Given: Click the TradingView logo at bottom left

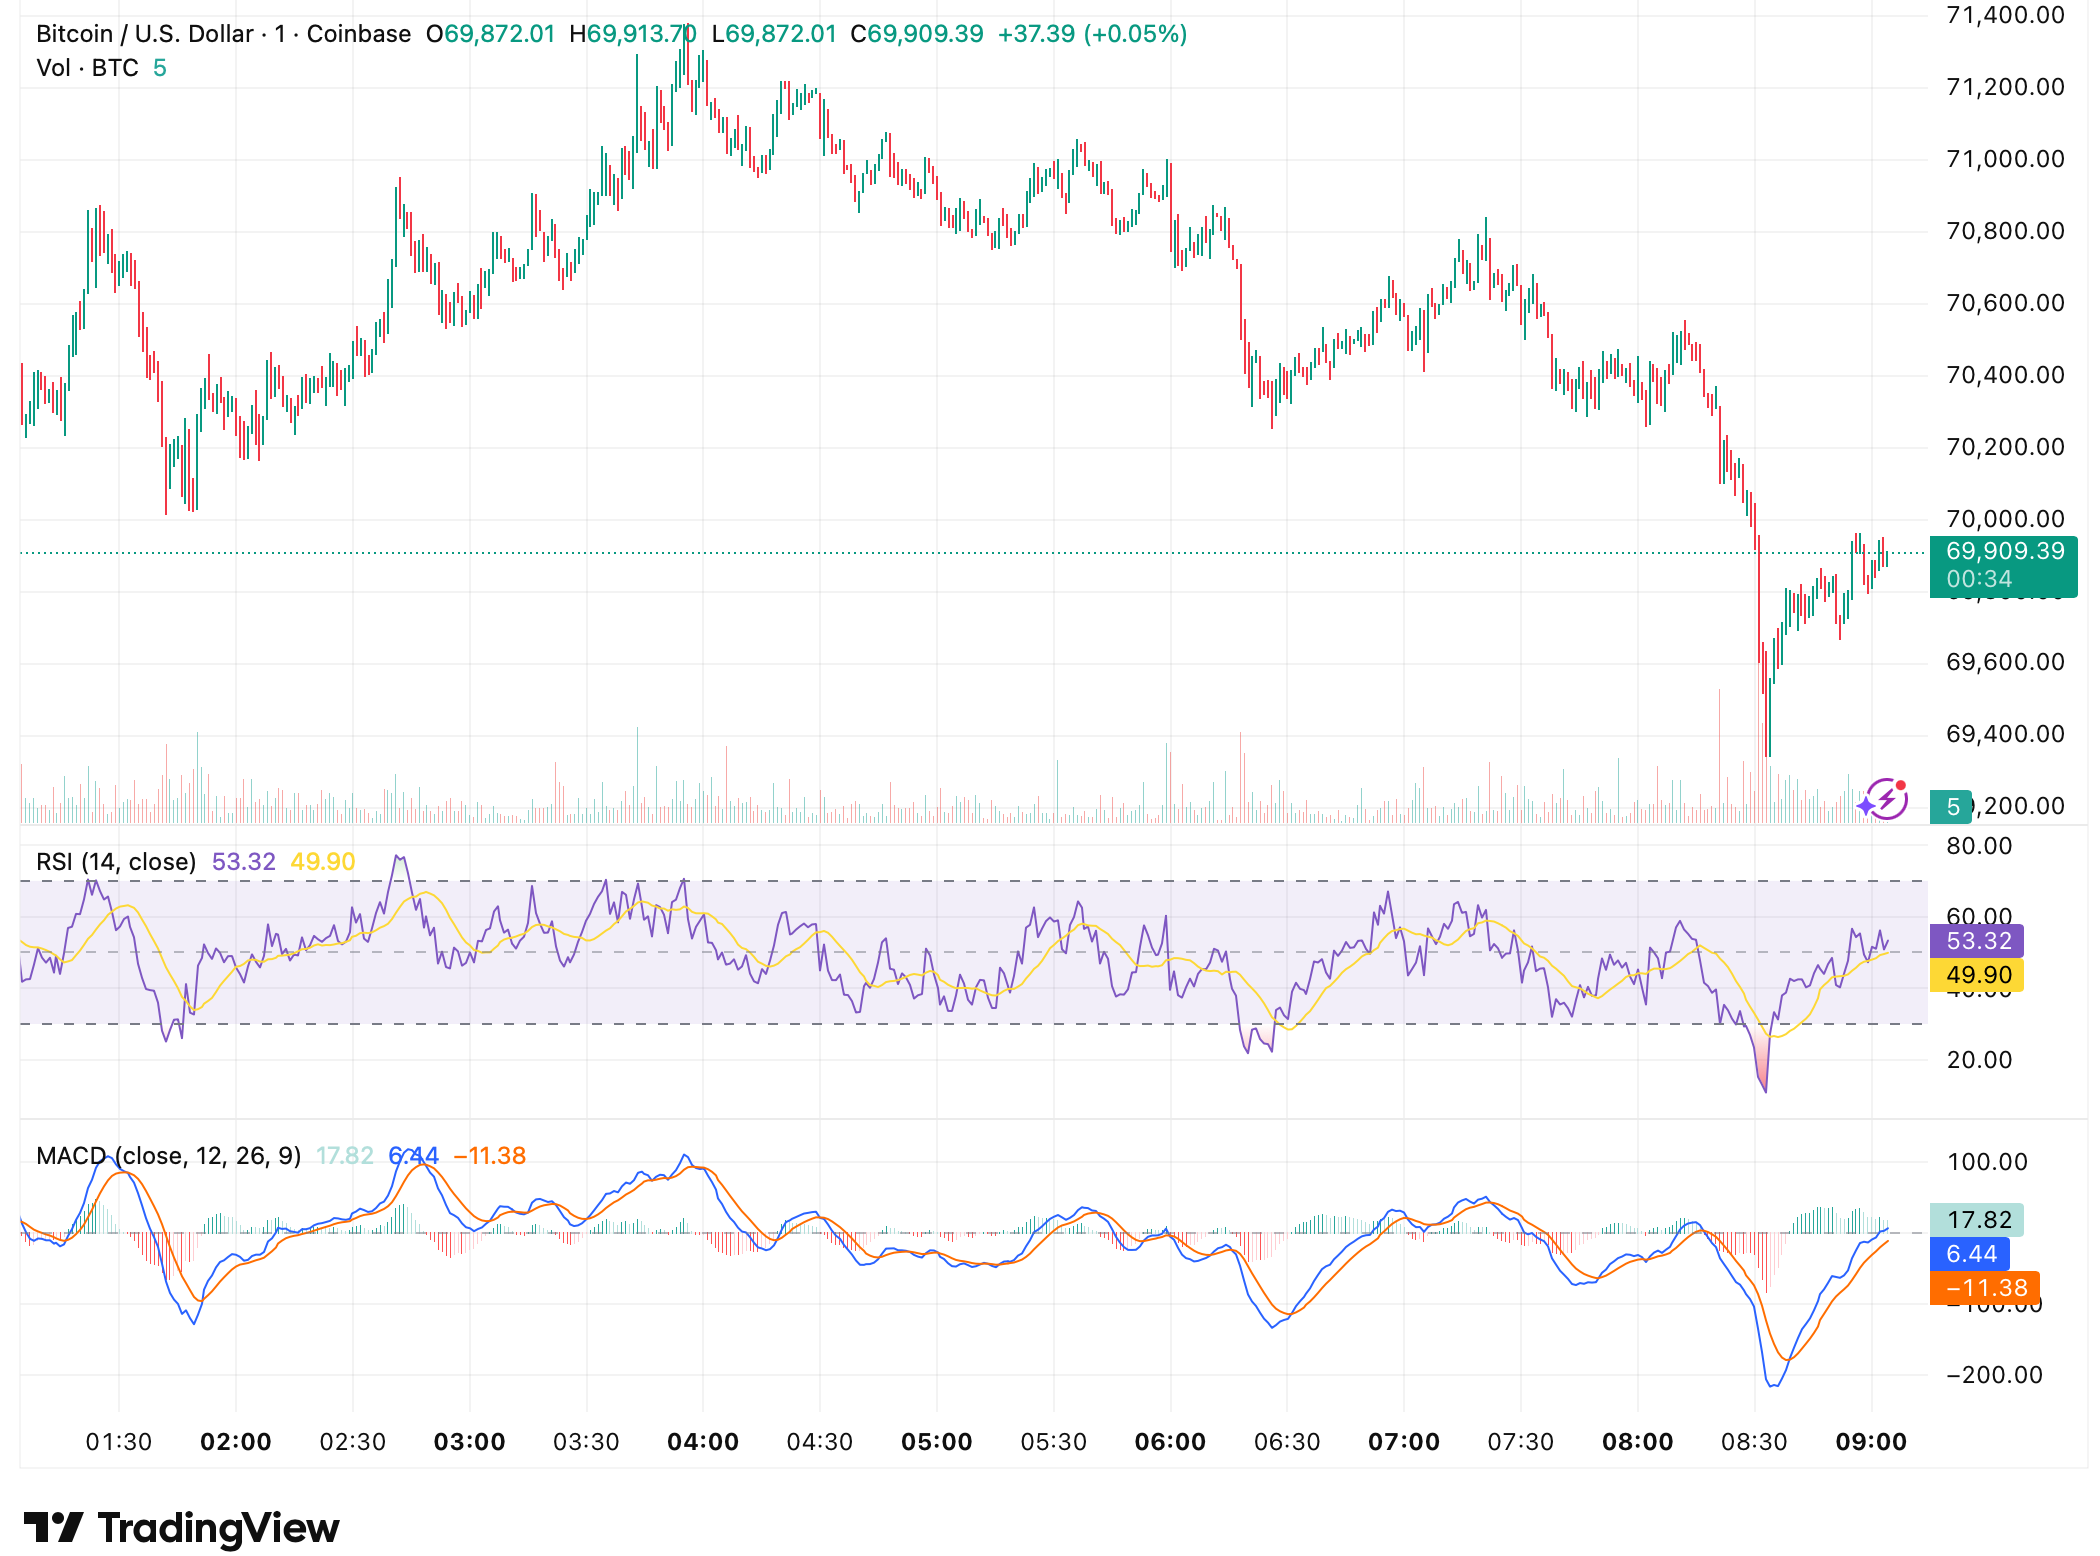Looking at the screenshot, I should point(183,1528).
